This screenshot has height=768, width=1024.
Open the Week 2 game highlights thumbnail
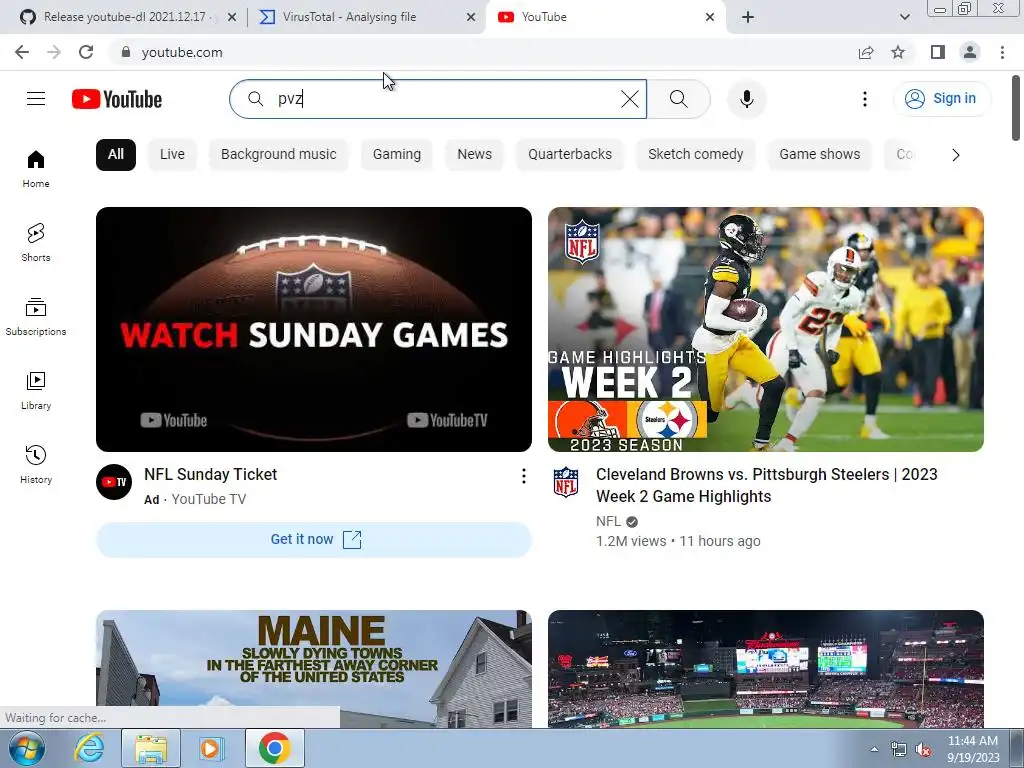pyautogui.click(x=766, y=329)
